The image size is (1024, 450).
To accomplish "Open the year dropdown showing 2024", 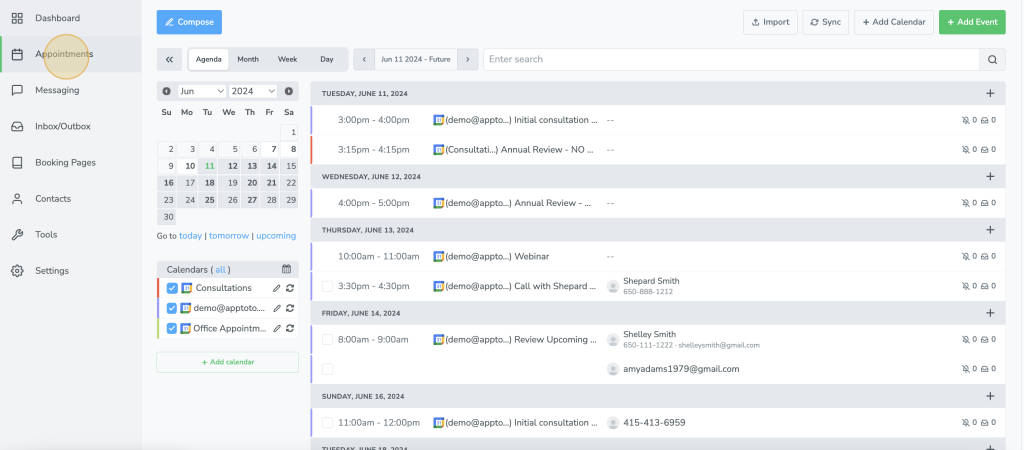I will [x=252, y=91].
